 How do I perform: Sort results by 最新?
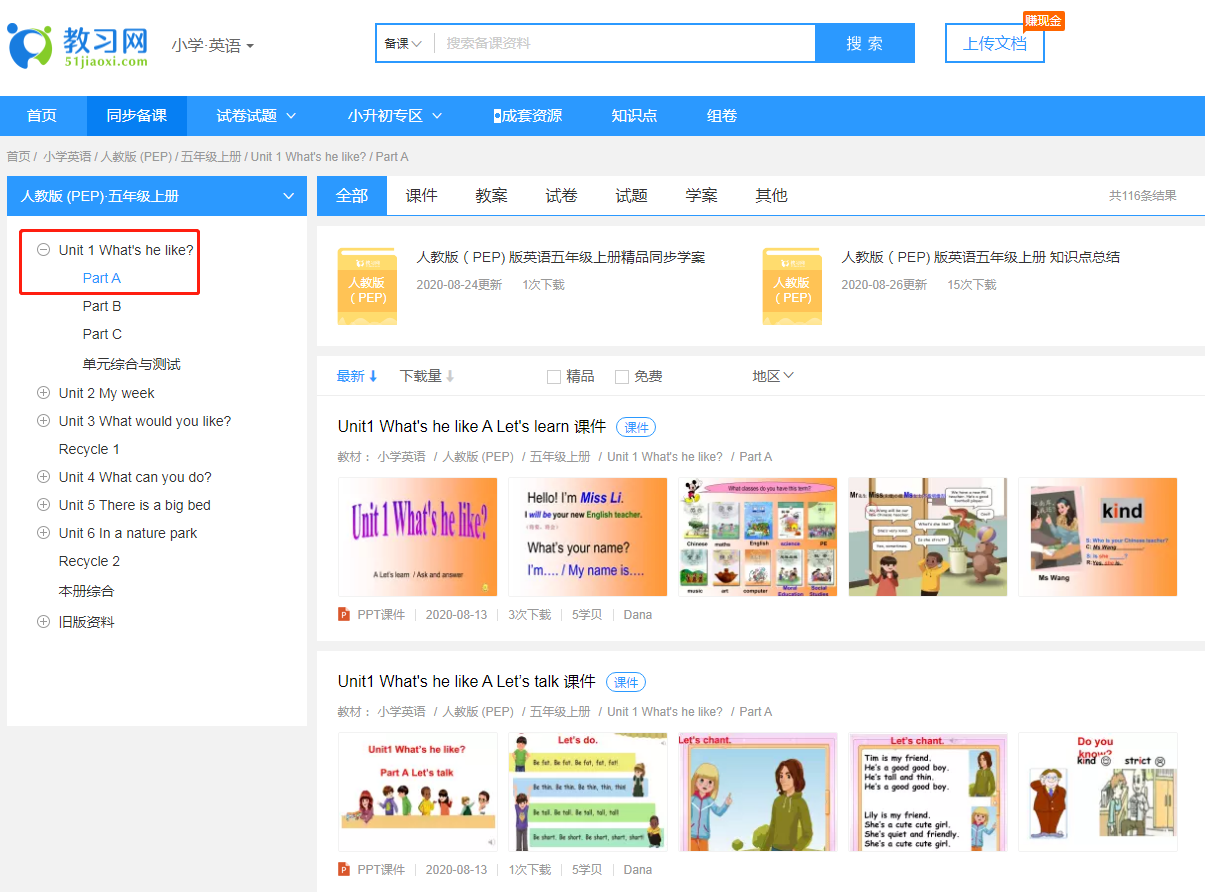click(x=357, y=376)
